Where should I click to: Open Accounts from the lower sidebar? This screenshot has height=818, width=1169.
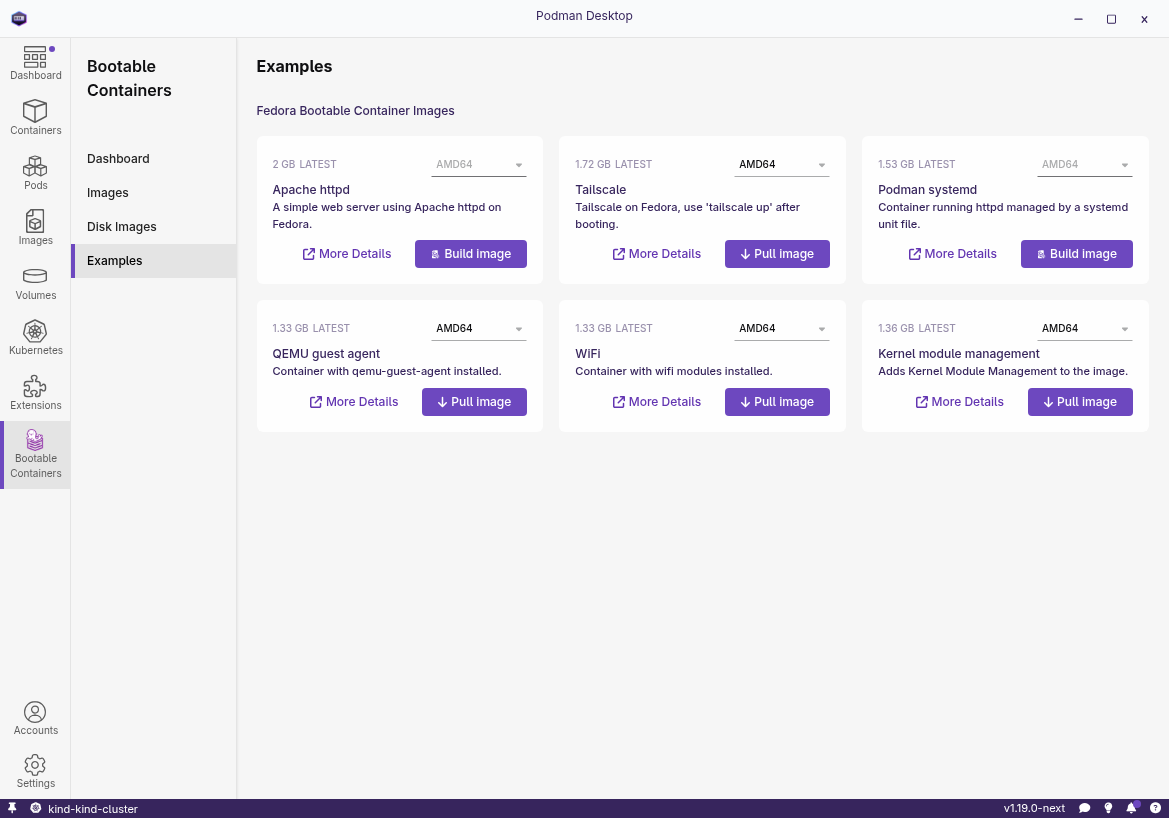tap(35, 716)
